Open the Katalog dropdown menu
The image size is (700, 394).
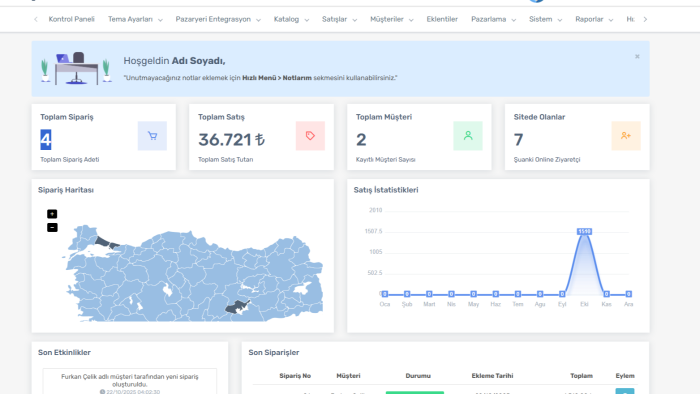(291, 19)
